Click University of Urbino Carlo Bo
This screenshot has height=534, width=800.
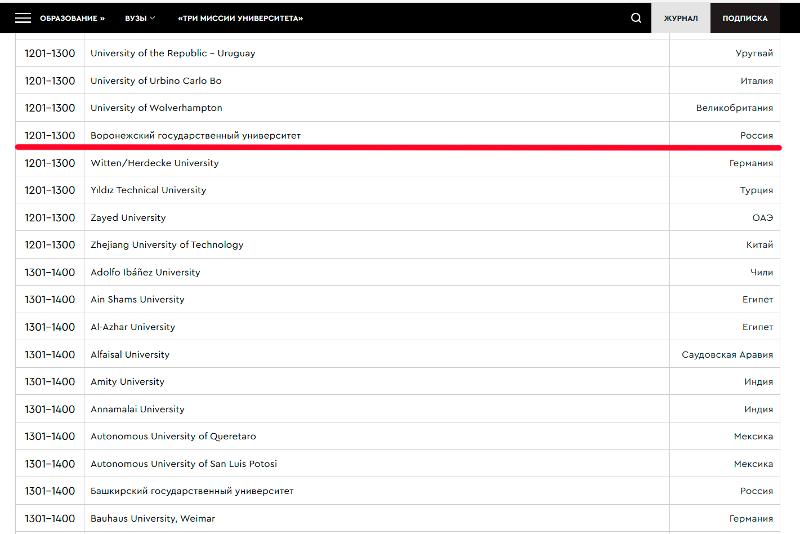(x=156, y=81)
